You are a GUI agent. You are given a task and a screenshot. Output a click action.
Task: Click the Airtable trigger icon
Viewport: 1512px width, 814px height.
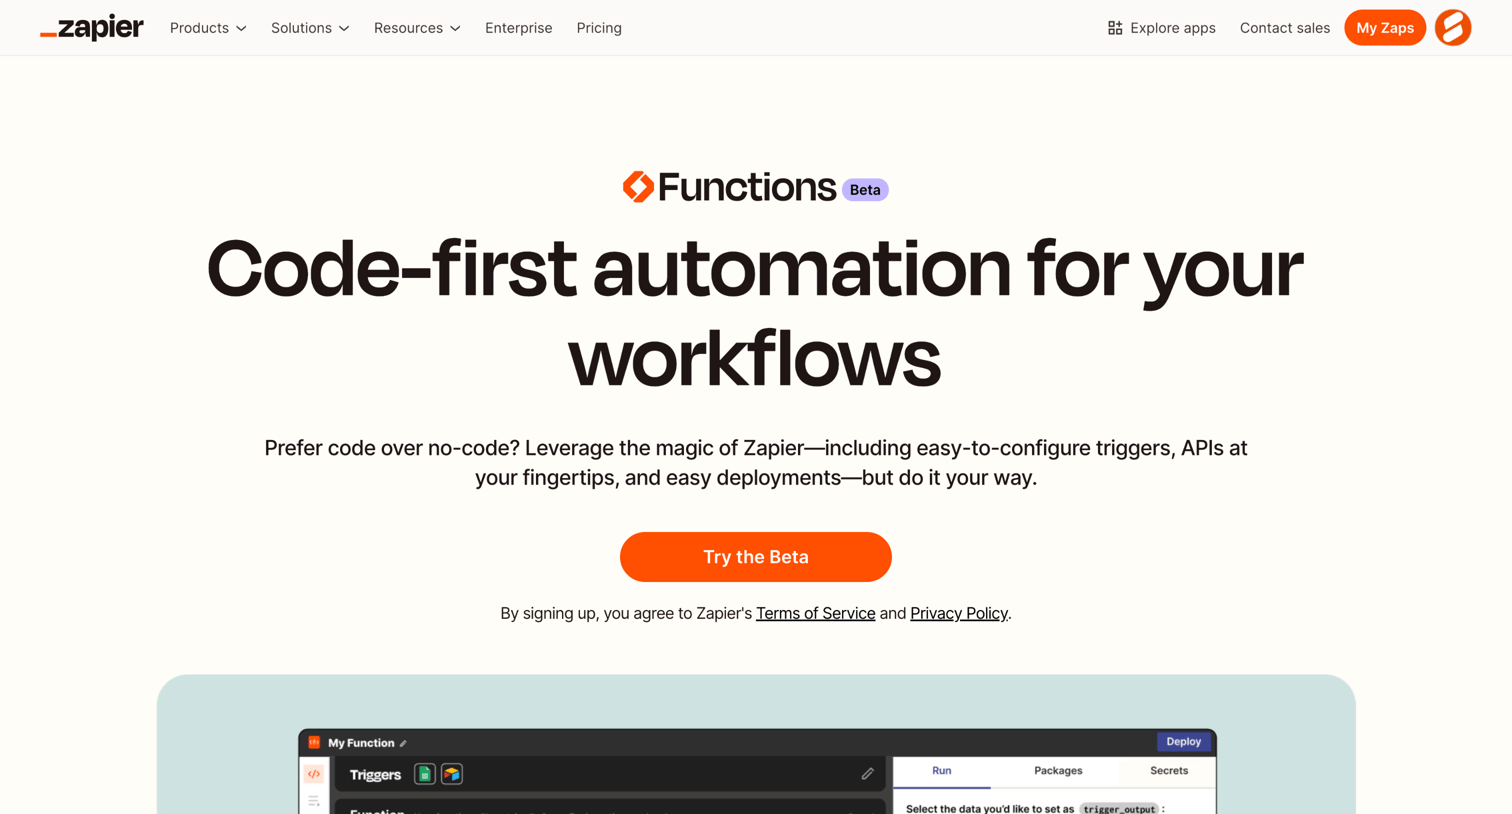452,774
